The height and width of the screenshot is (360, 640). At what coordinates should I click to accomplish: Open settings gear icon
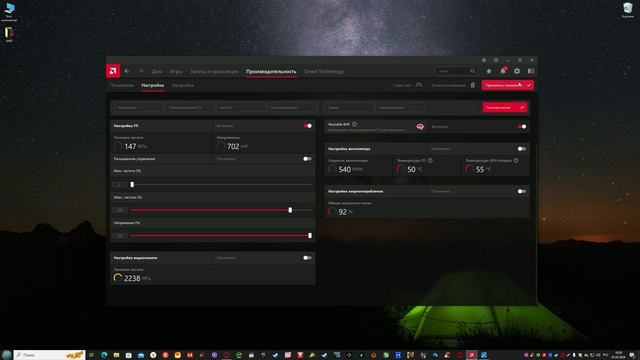coord(517,71)
